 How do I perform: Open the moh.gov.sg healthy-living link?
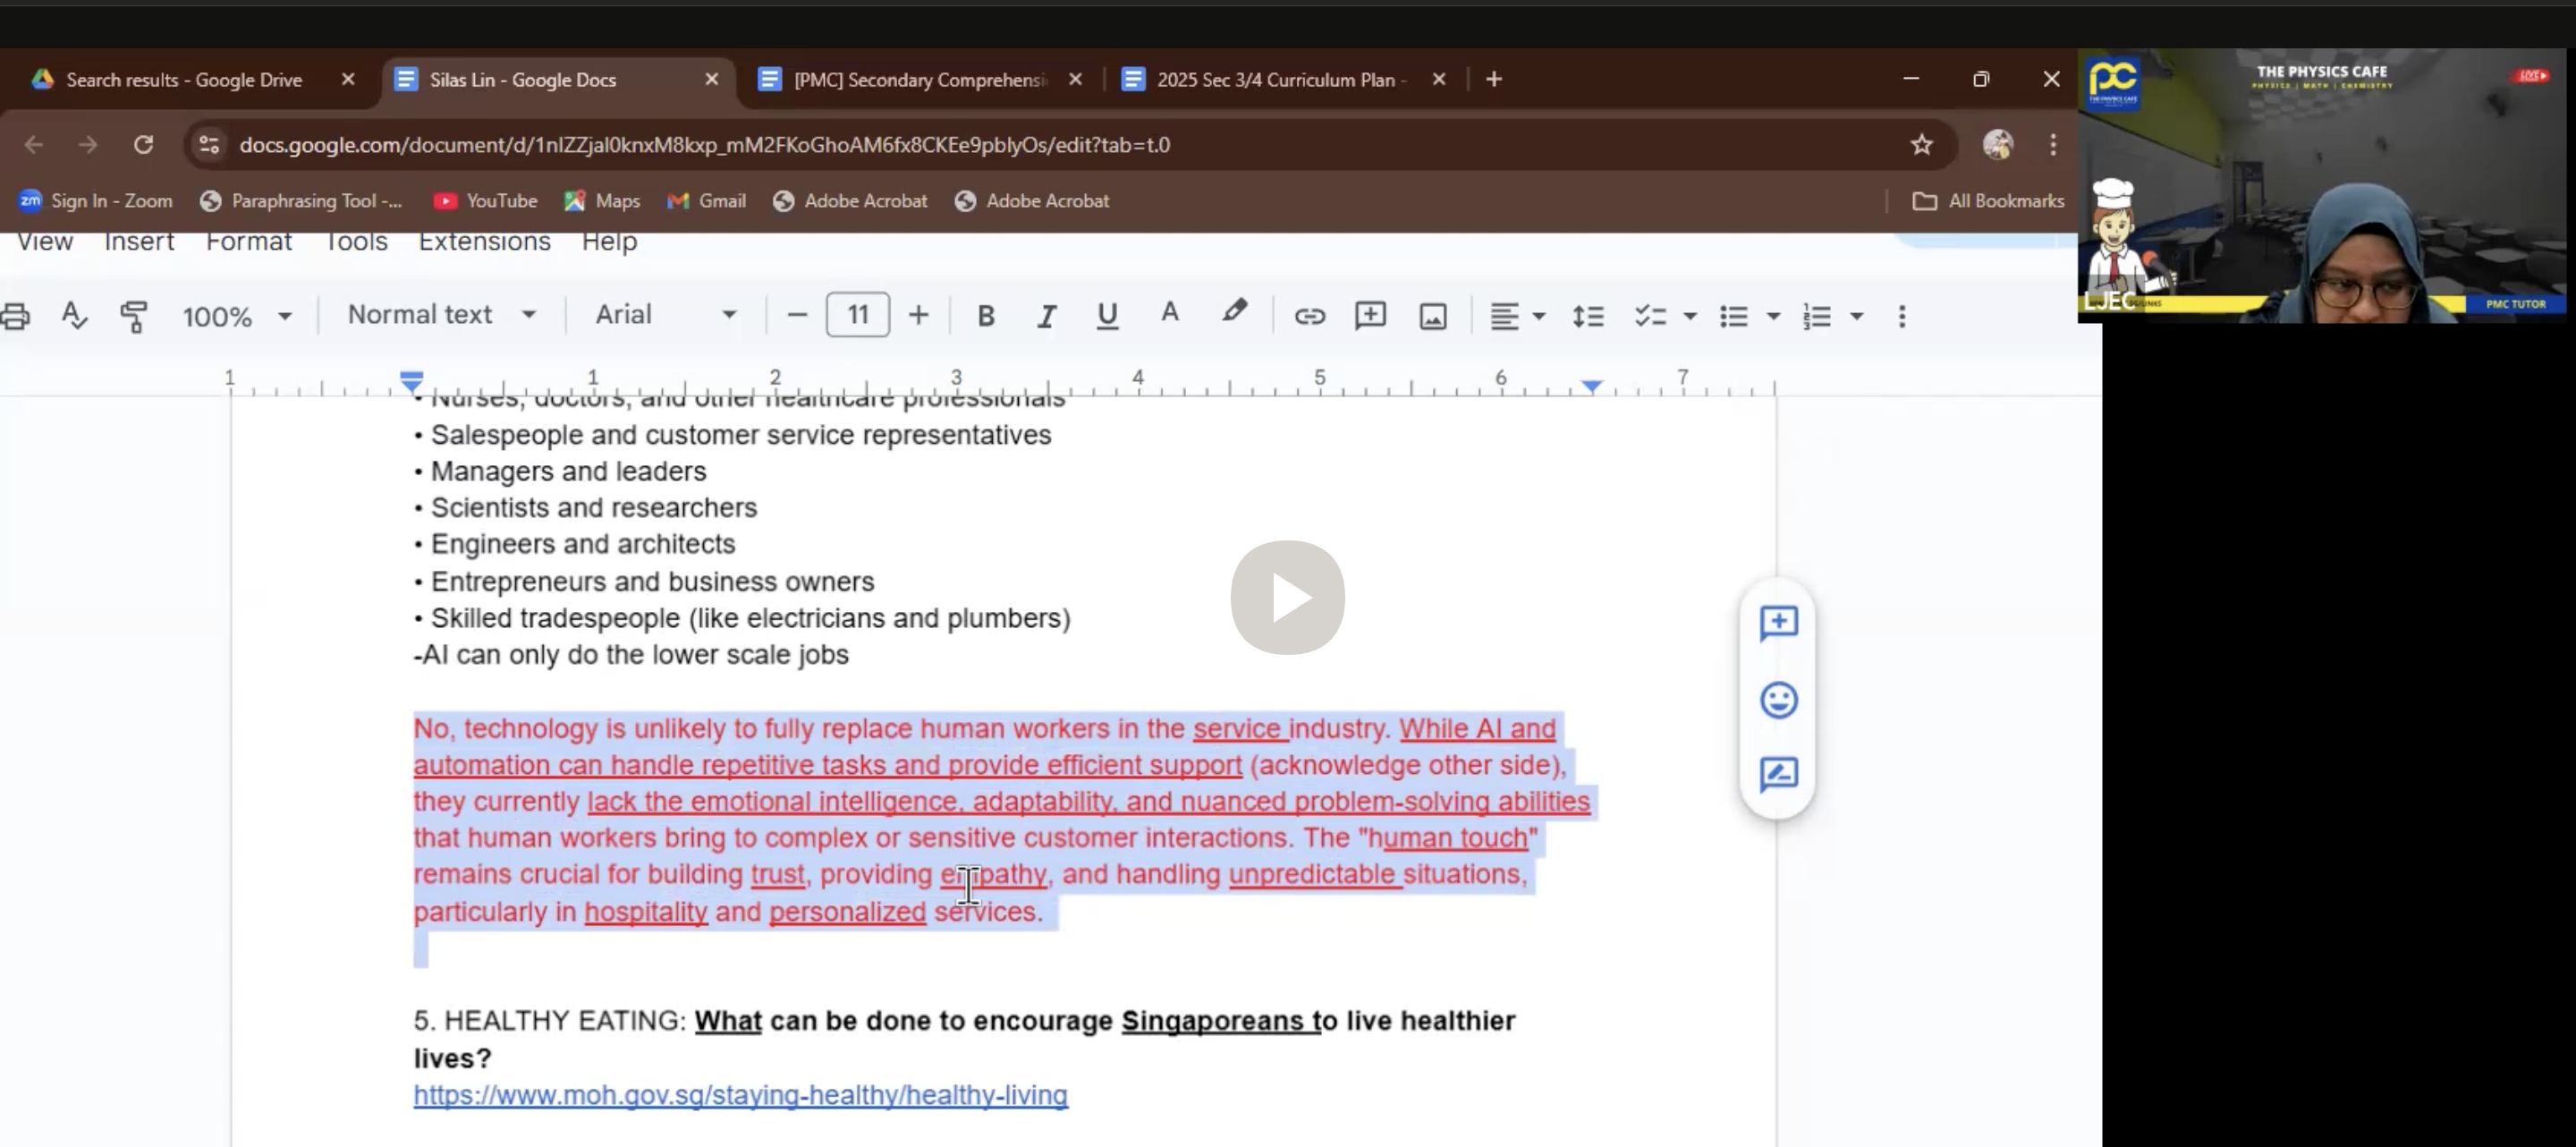740,1095
